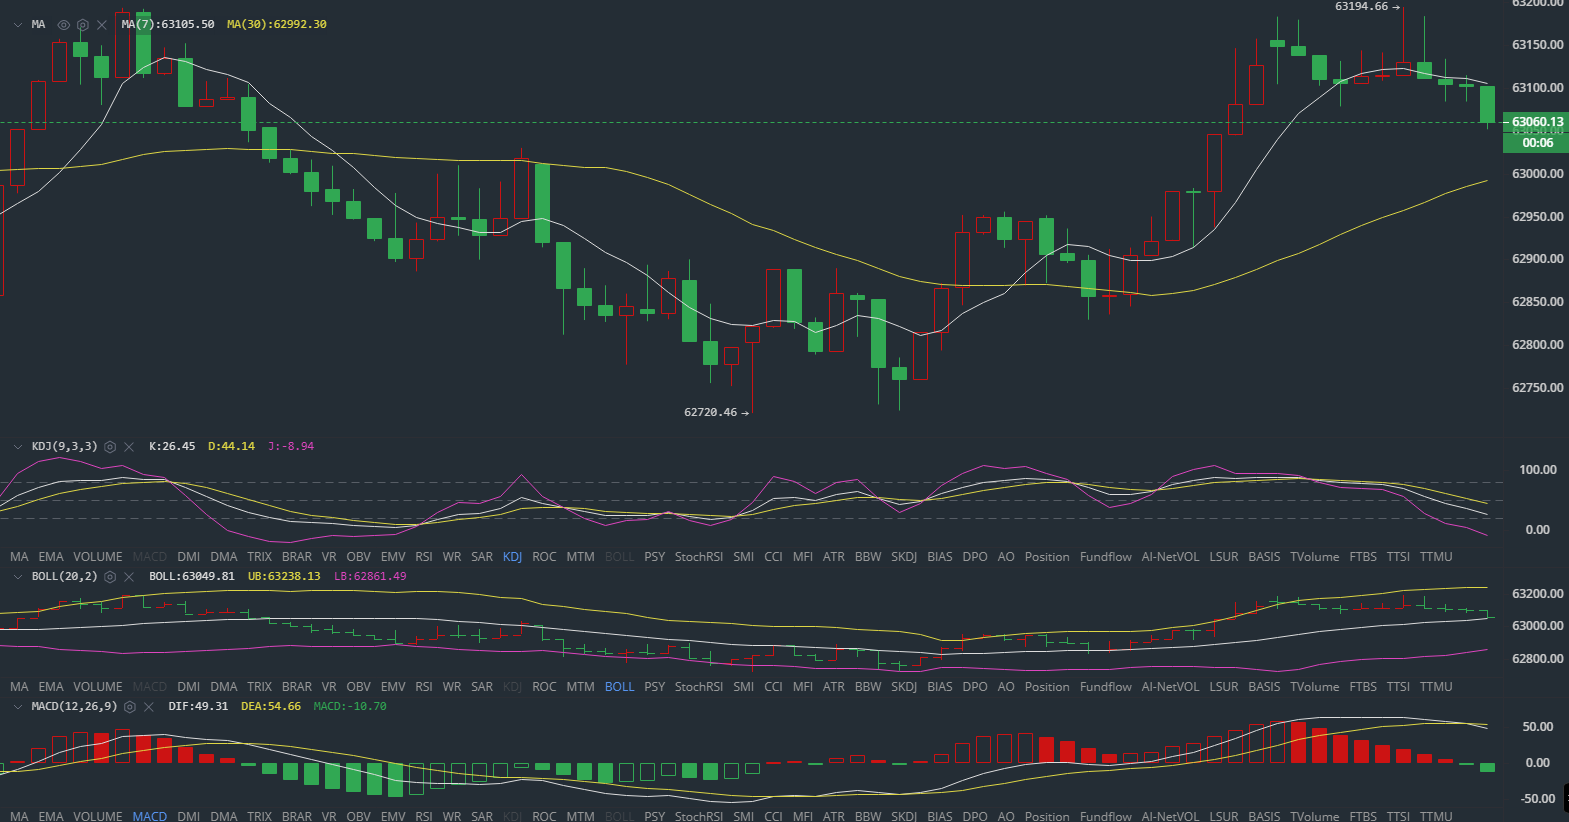Switch to OBV in BOLL panel's indicator row

pyautogui.click(x=358, y=687)
